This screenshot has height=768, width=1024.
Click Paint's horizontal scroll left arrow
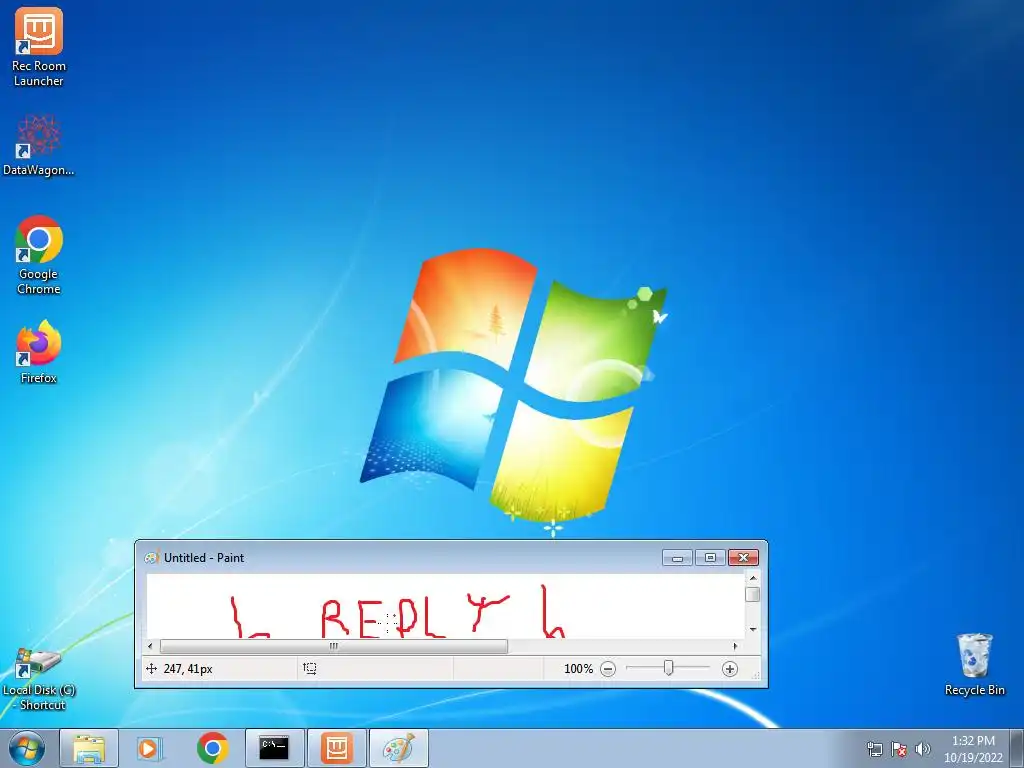pos(151,646)
